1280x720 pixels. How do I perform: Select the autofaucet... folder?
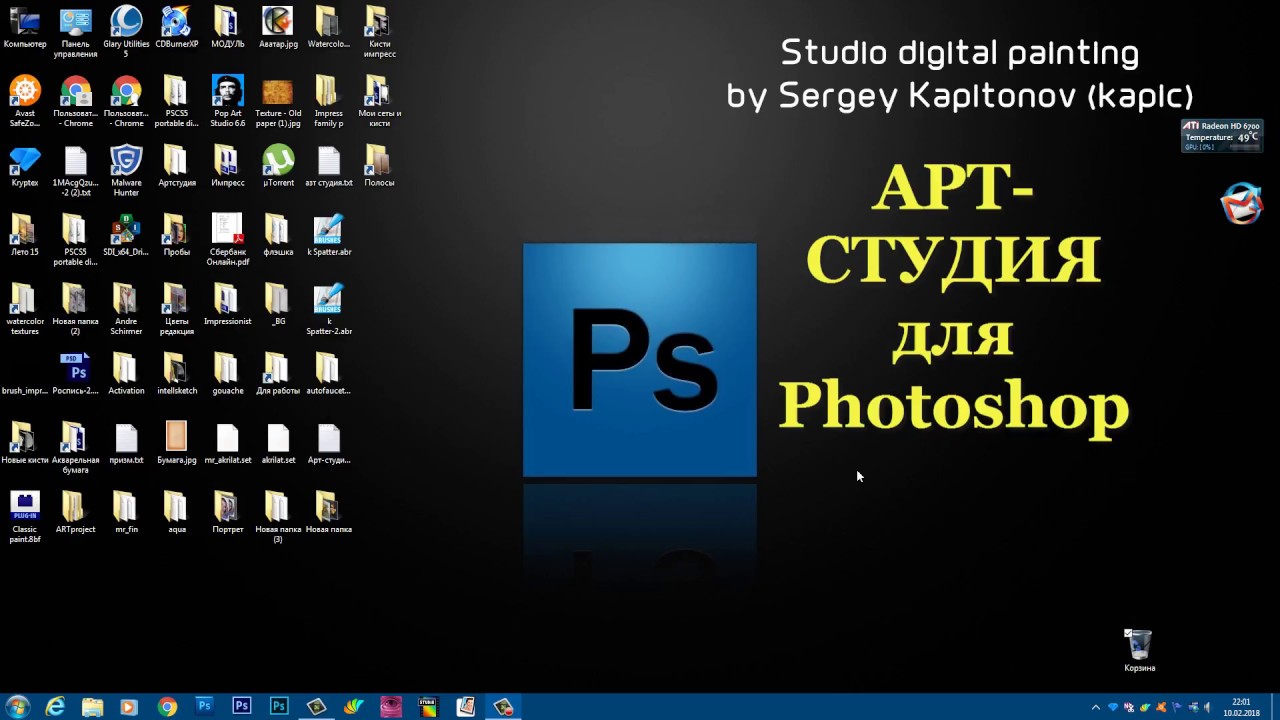(x=328, y=374)
